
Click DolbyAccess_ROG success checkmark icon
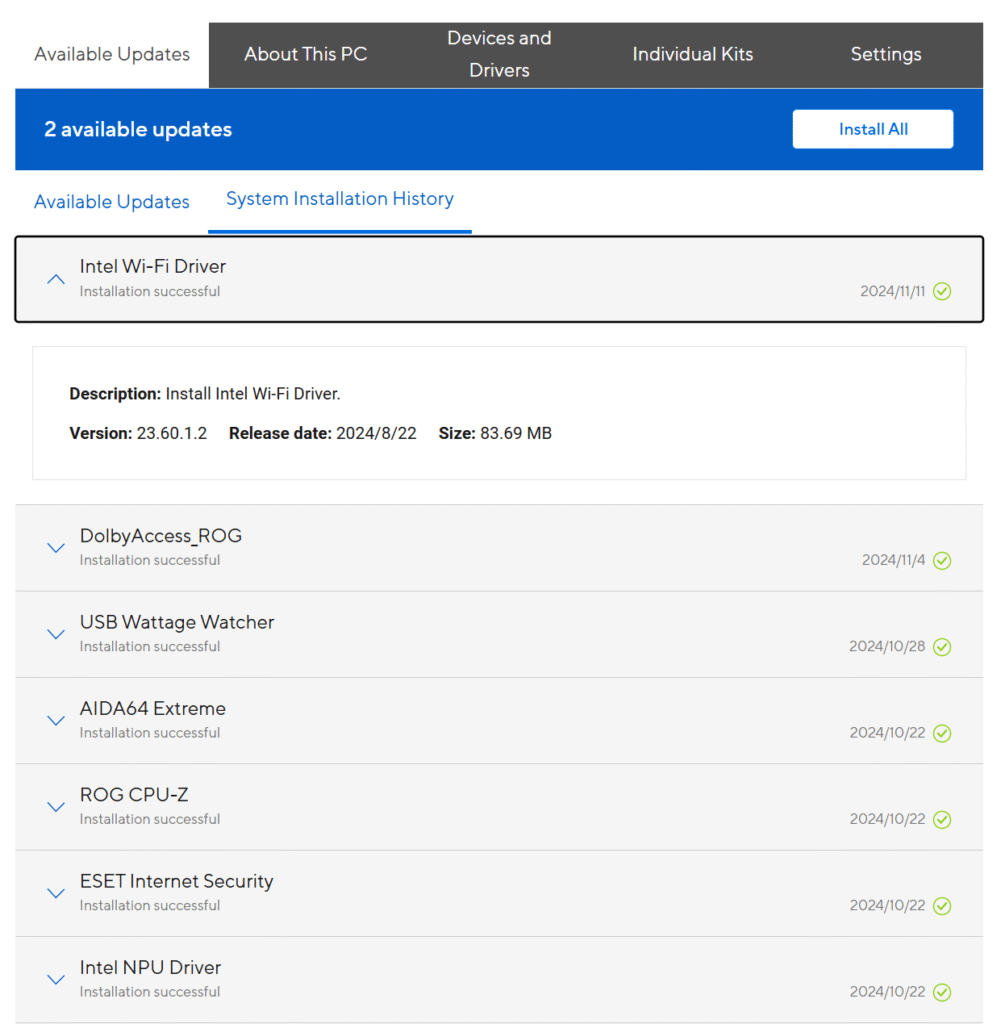(941, 561)
